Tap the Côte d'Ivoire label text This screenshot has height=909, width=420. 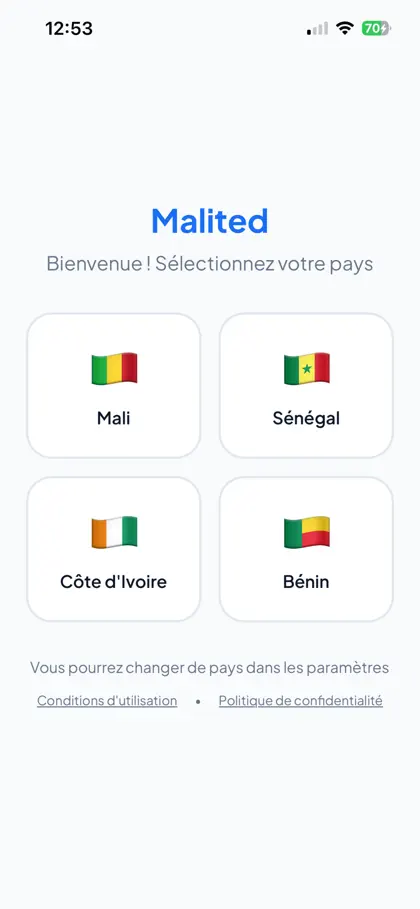(114, 581)
